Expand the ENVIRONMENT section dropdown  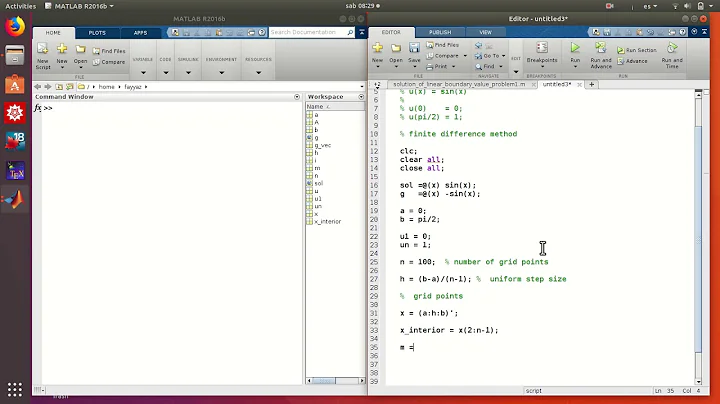pos(221,73)
